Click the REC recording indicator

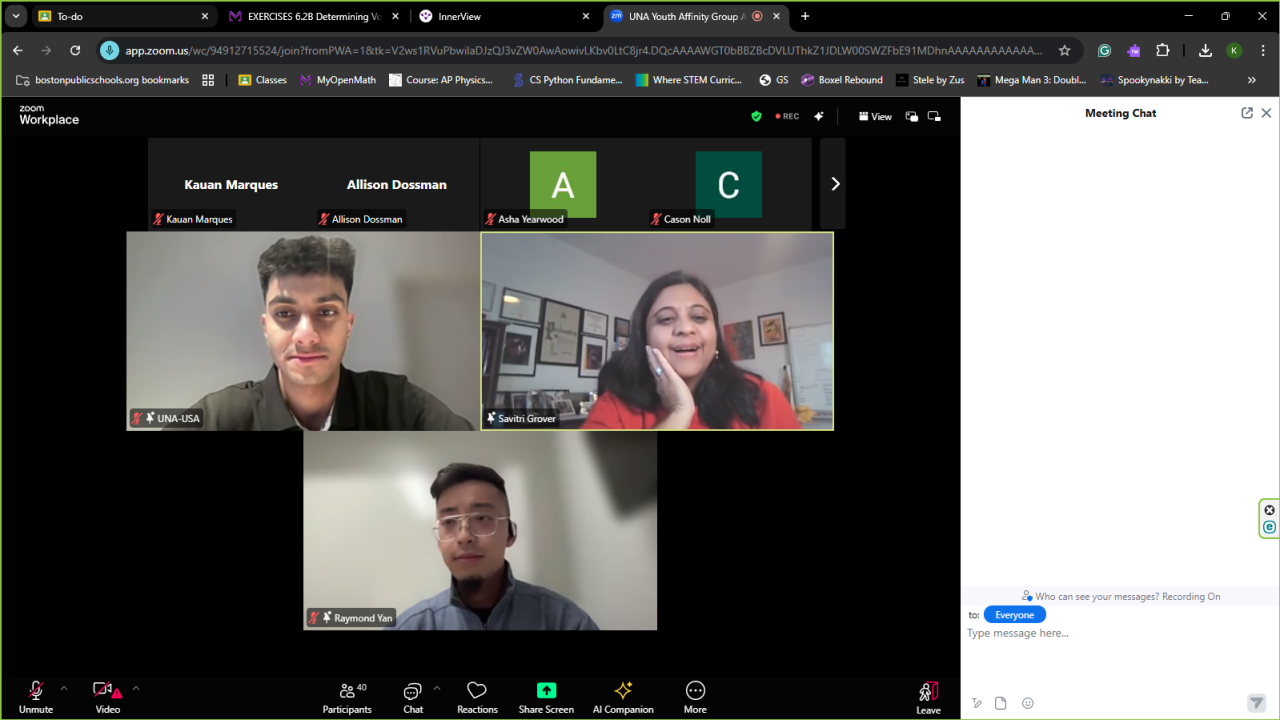coord(787,116)
